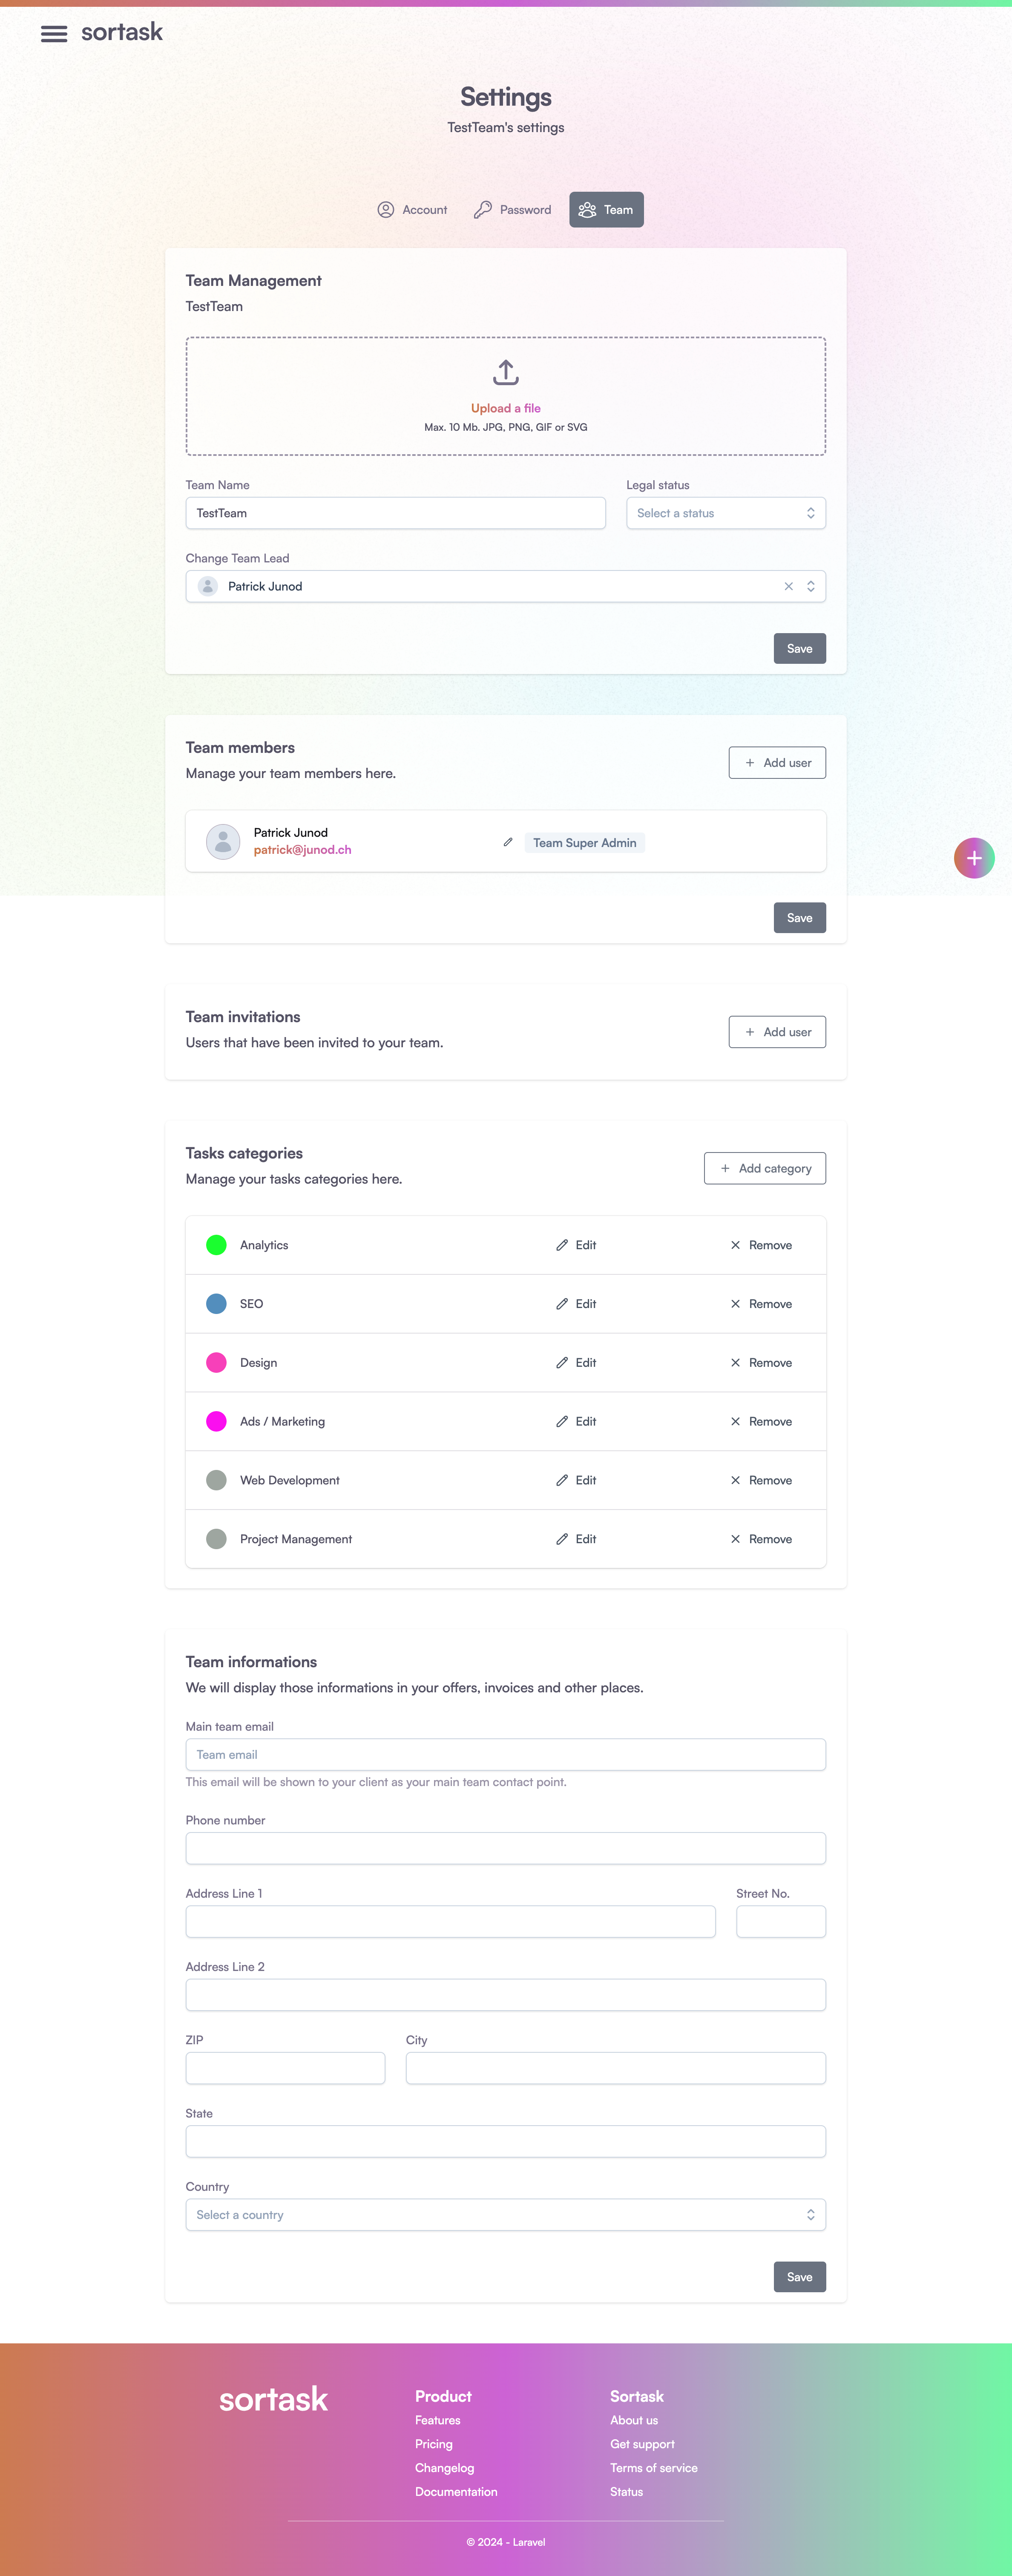Open the Pricing footer link

pos(434,2444)
